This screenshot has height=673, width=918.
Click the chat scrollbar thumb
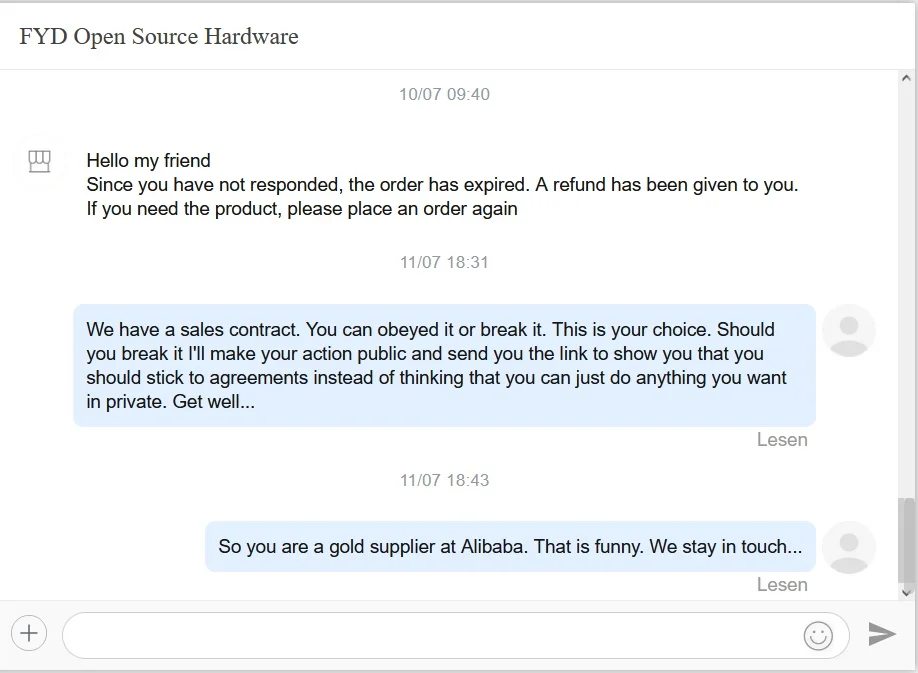pyautogui.click(x=907, y=540)
